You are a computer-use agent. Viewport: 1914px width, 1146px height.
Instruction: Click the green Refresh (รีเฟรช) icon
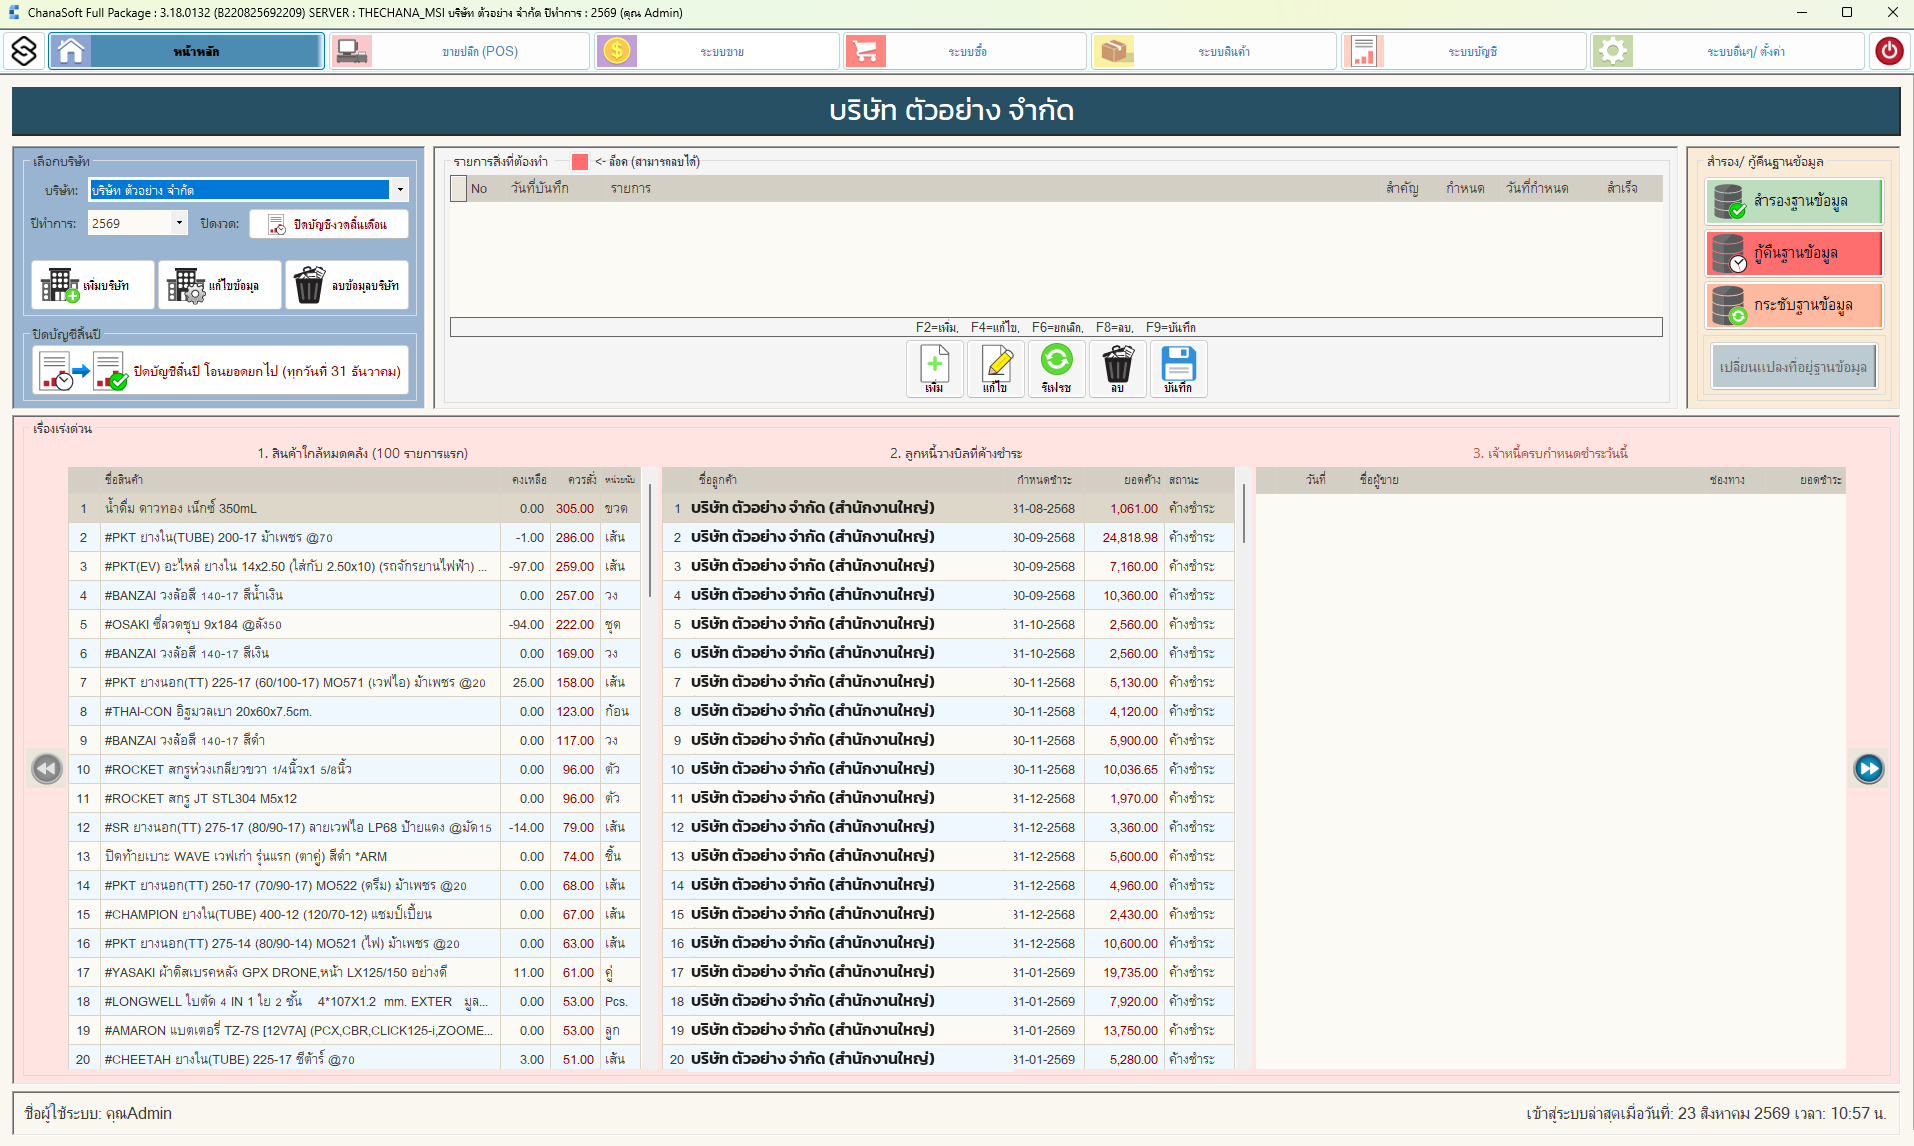(1057, 369)
